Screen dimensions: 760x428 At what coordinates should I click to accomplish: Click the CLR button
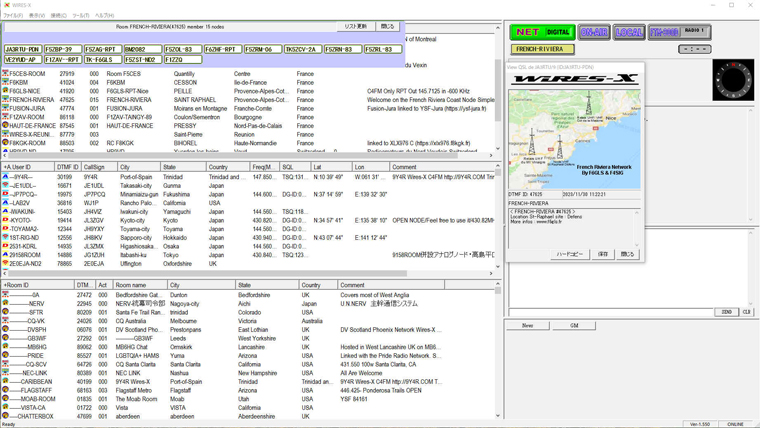[x=746, y=312]
